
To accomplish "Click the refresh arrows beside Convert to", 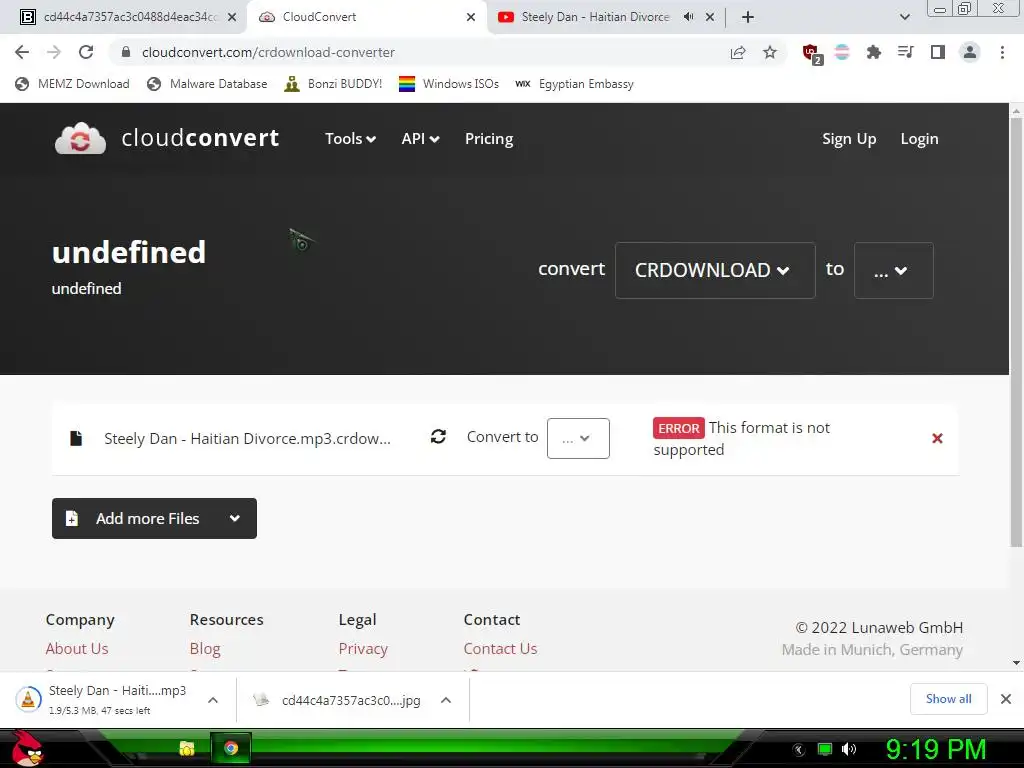I will pyautogui.click(x=438, y=436).
